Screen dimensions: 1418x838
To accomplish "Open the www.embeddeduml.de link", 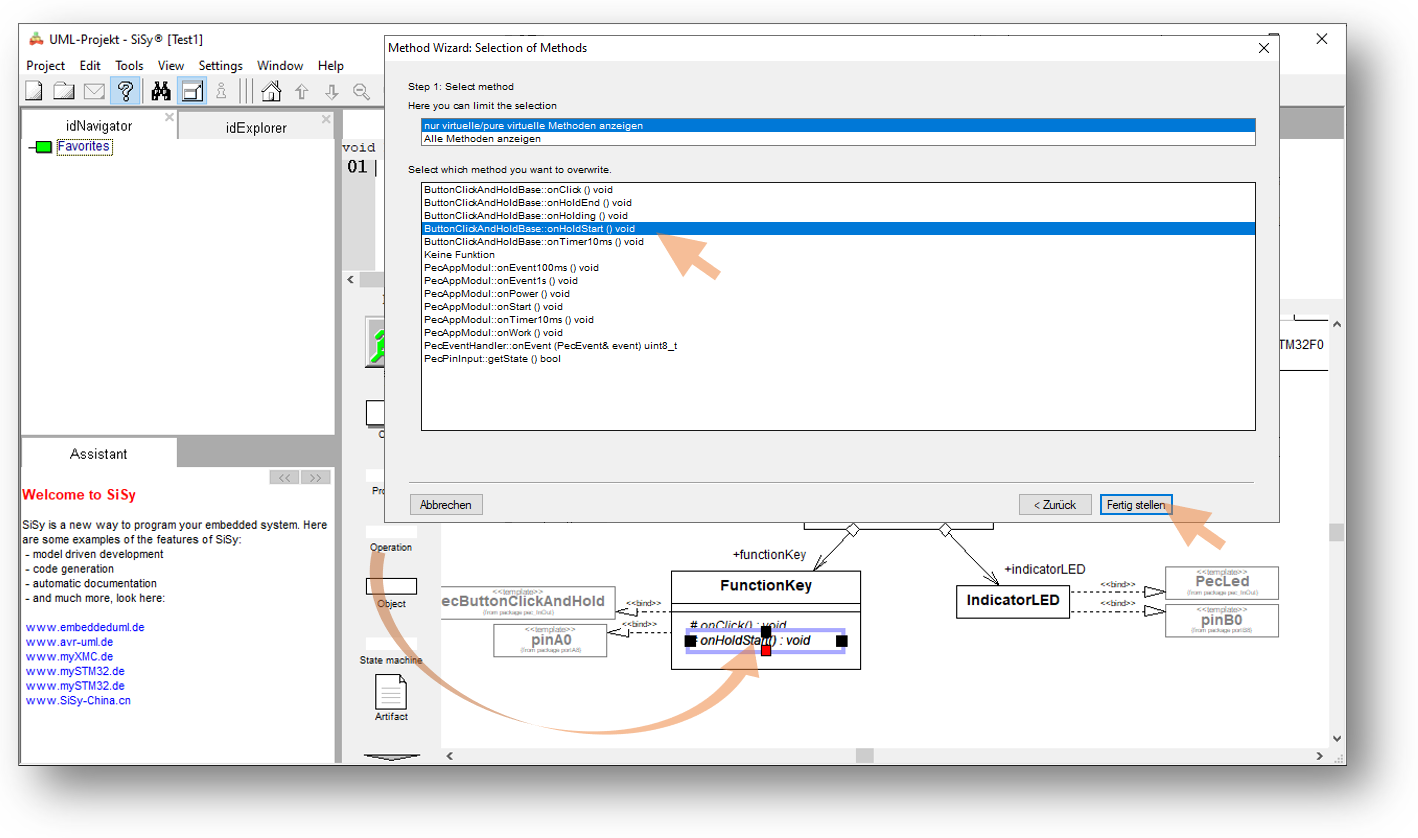I will (x=85, y=627).
